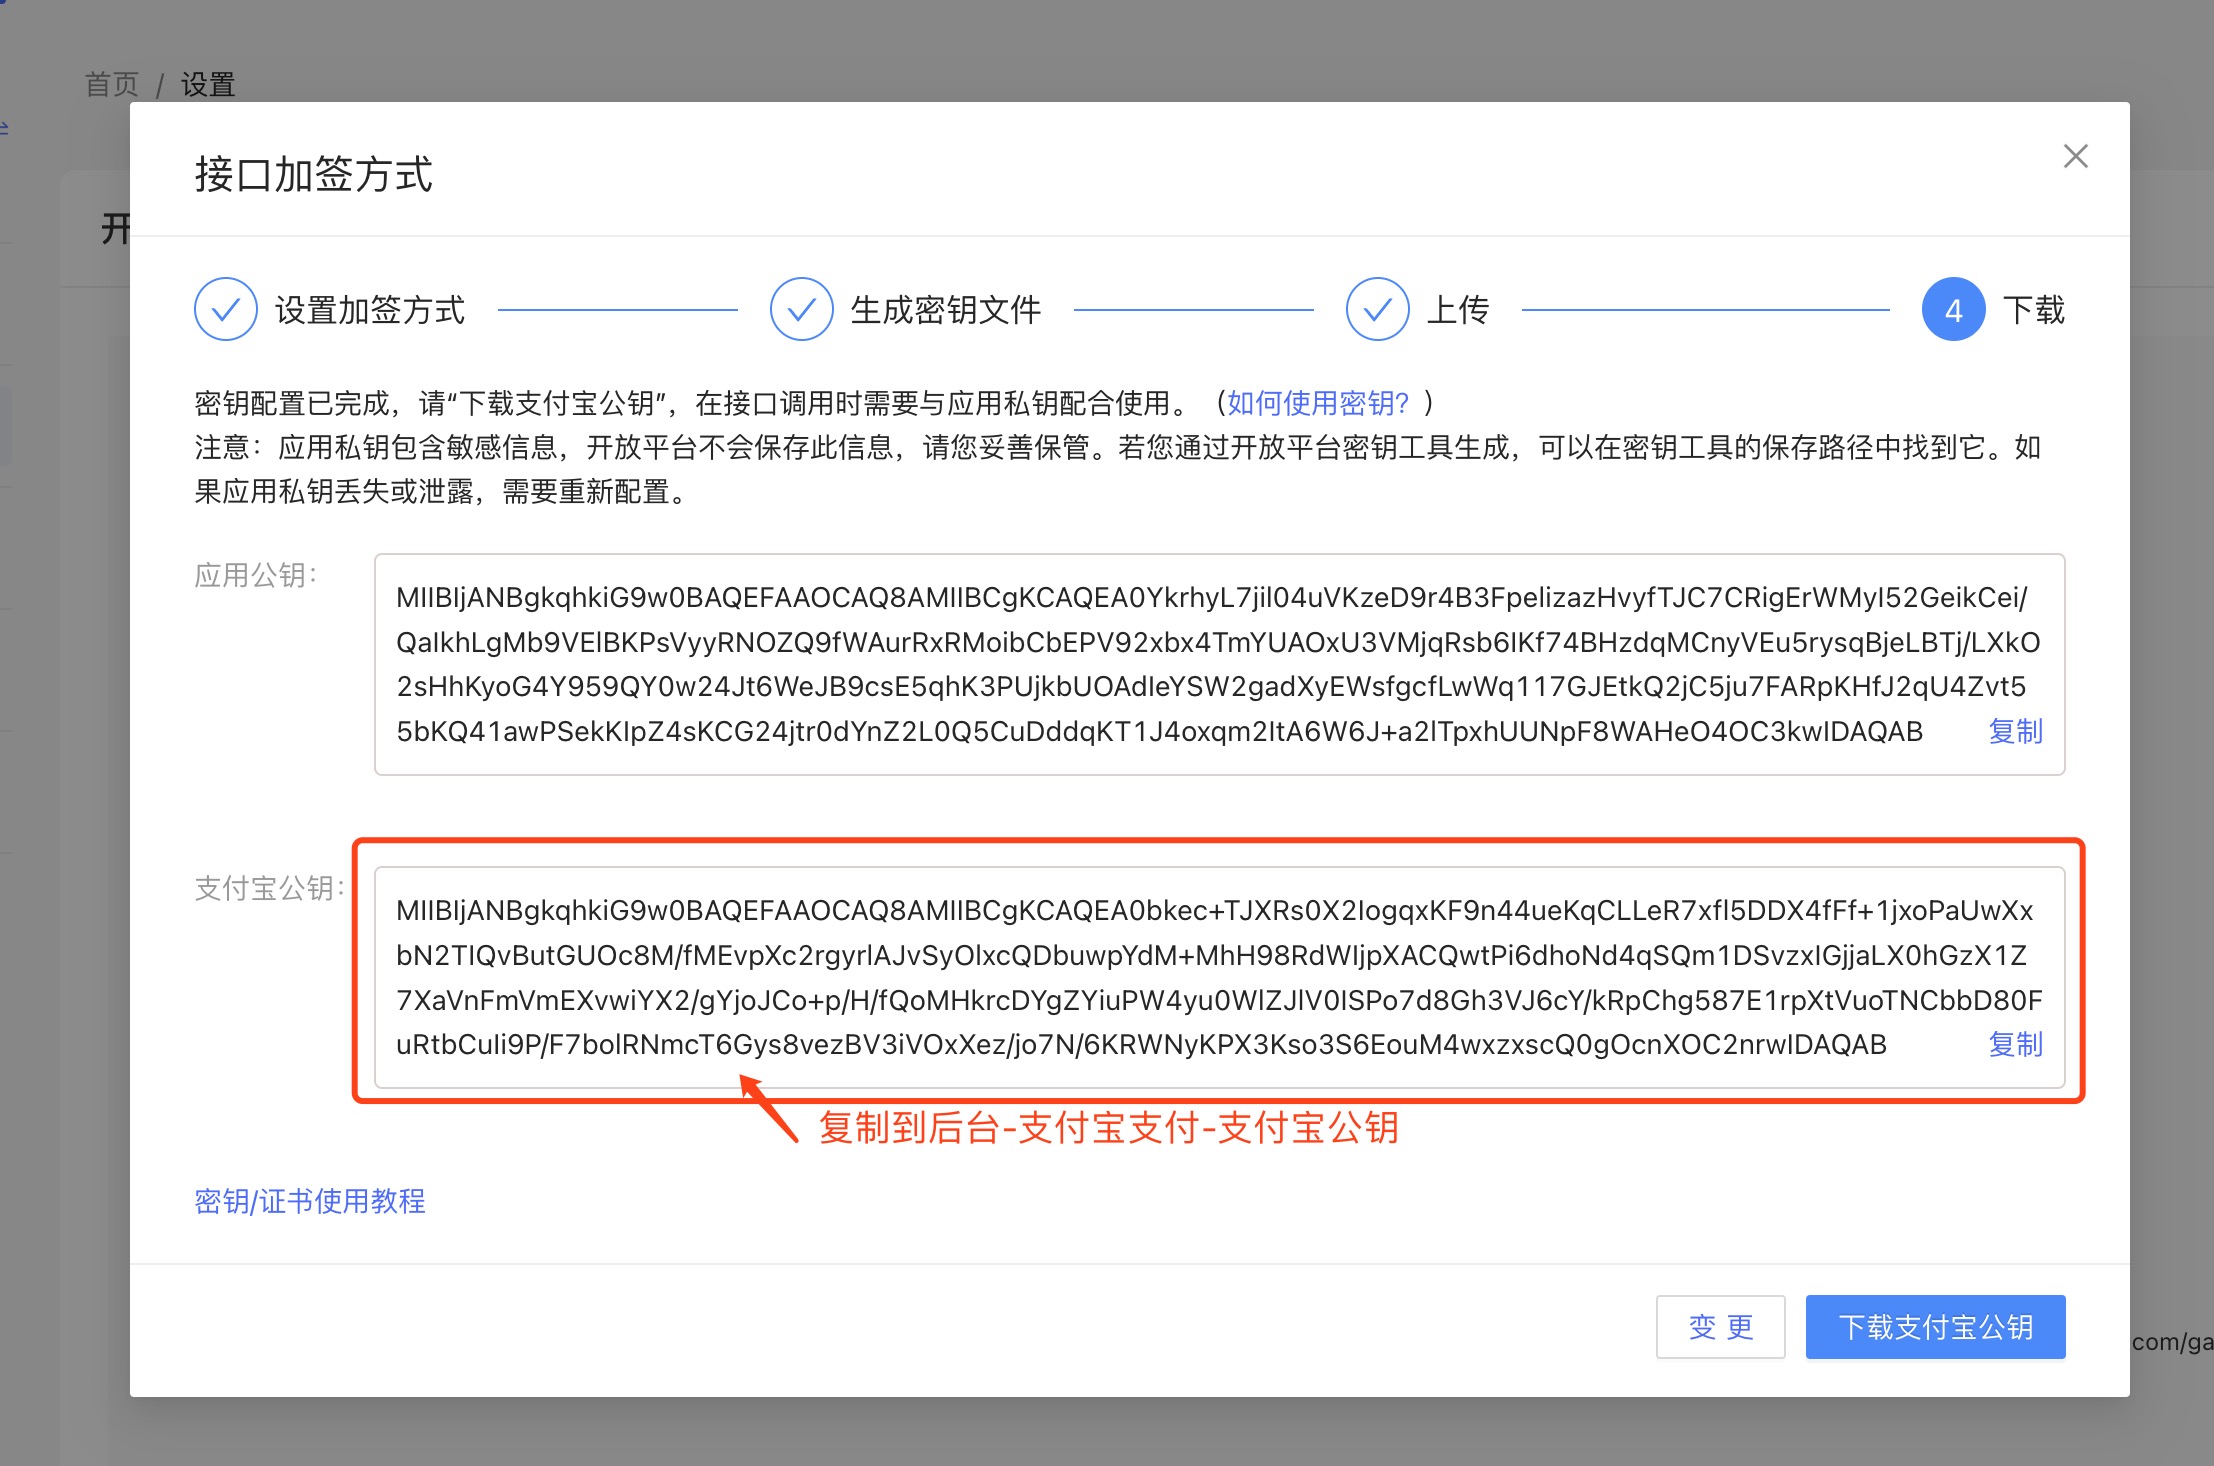Screen dimensions: 2214x1466
Task: Click the 上传 step label
Action: point(1457,310)
